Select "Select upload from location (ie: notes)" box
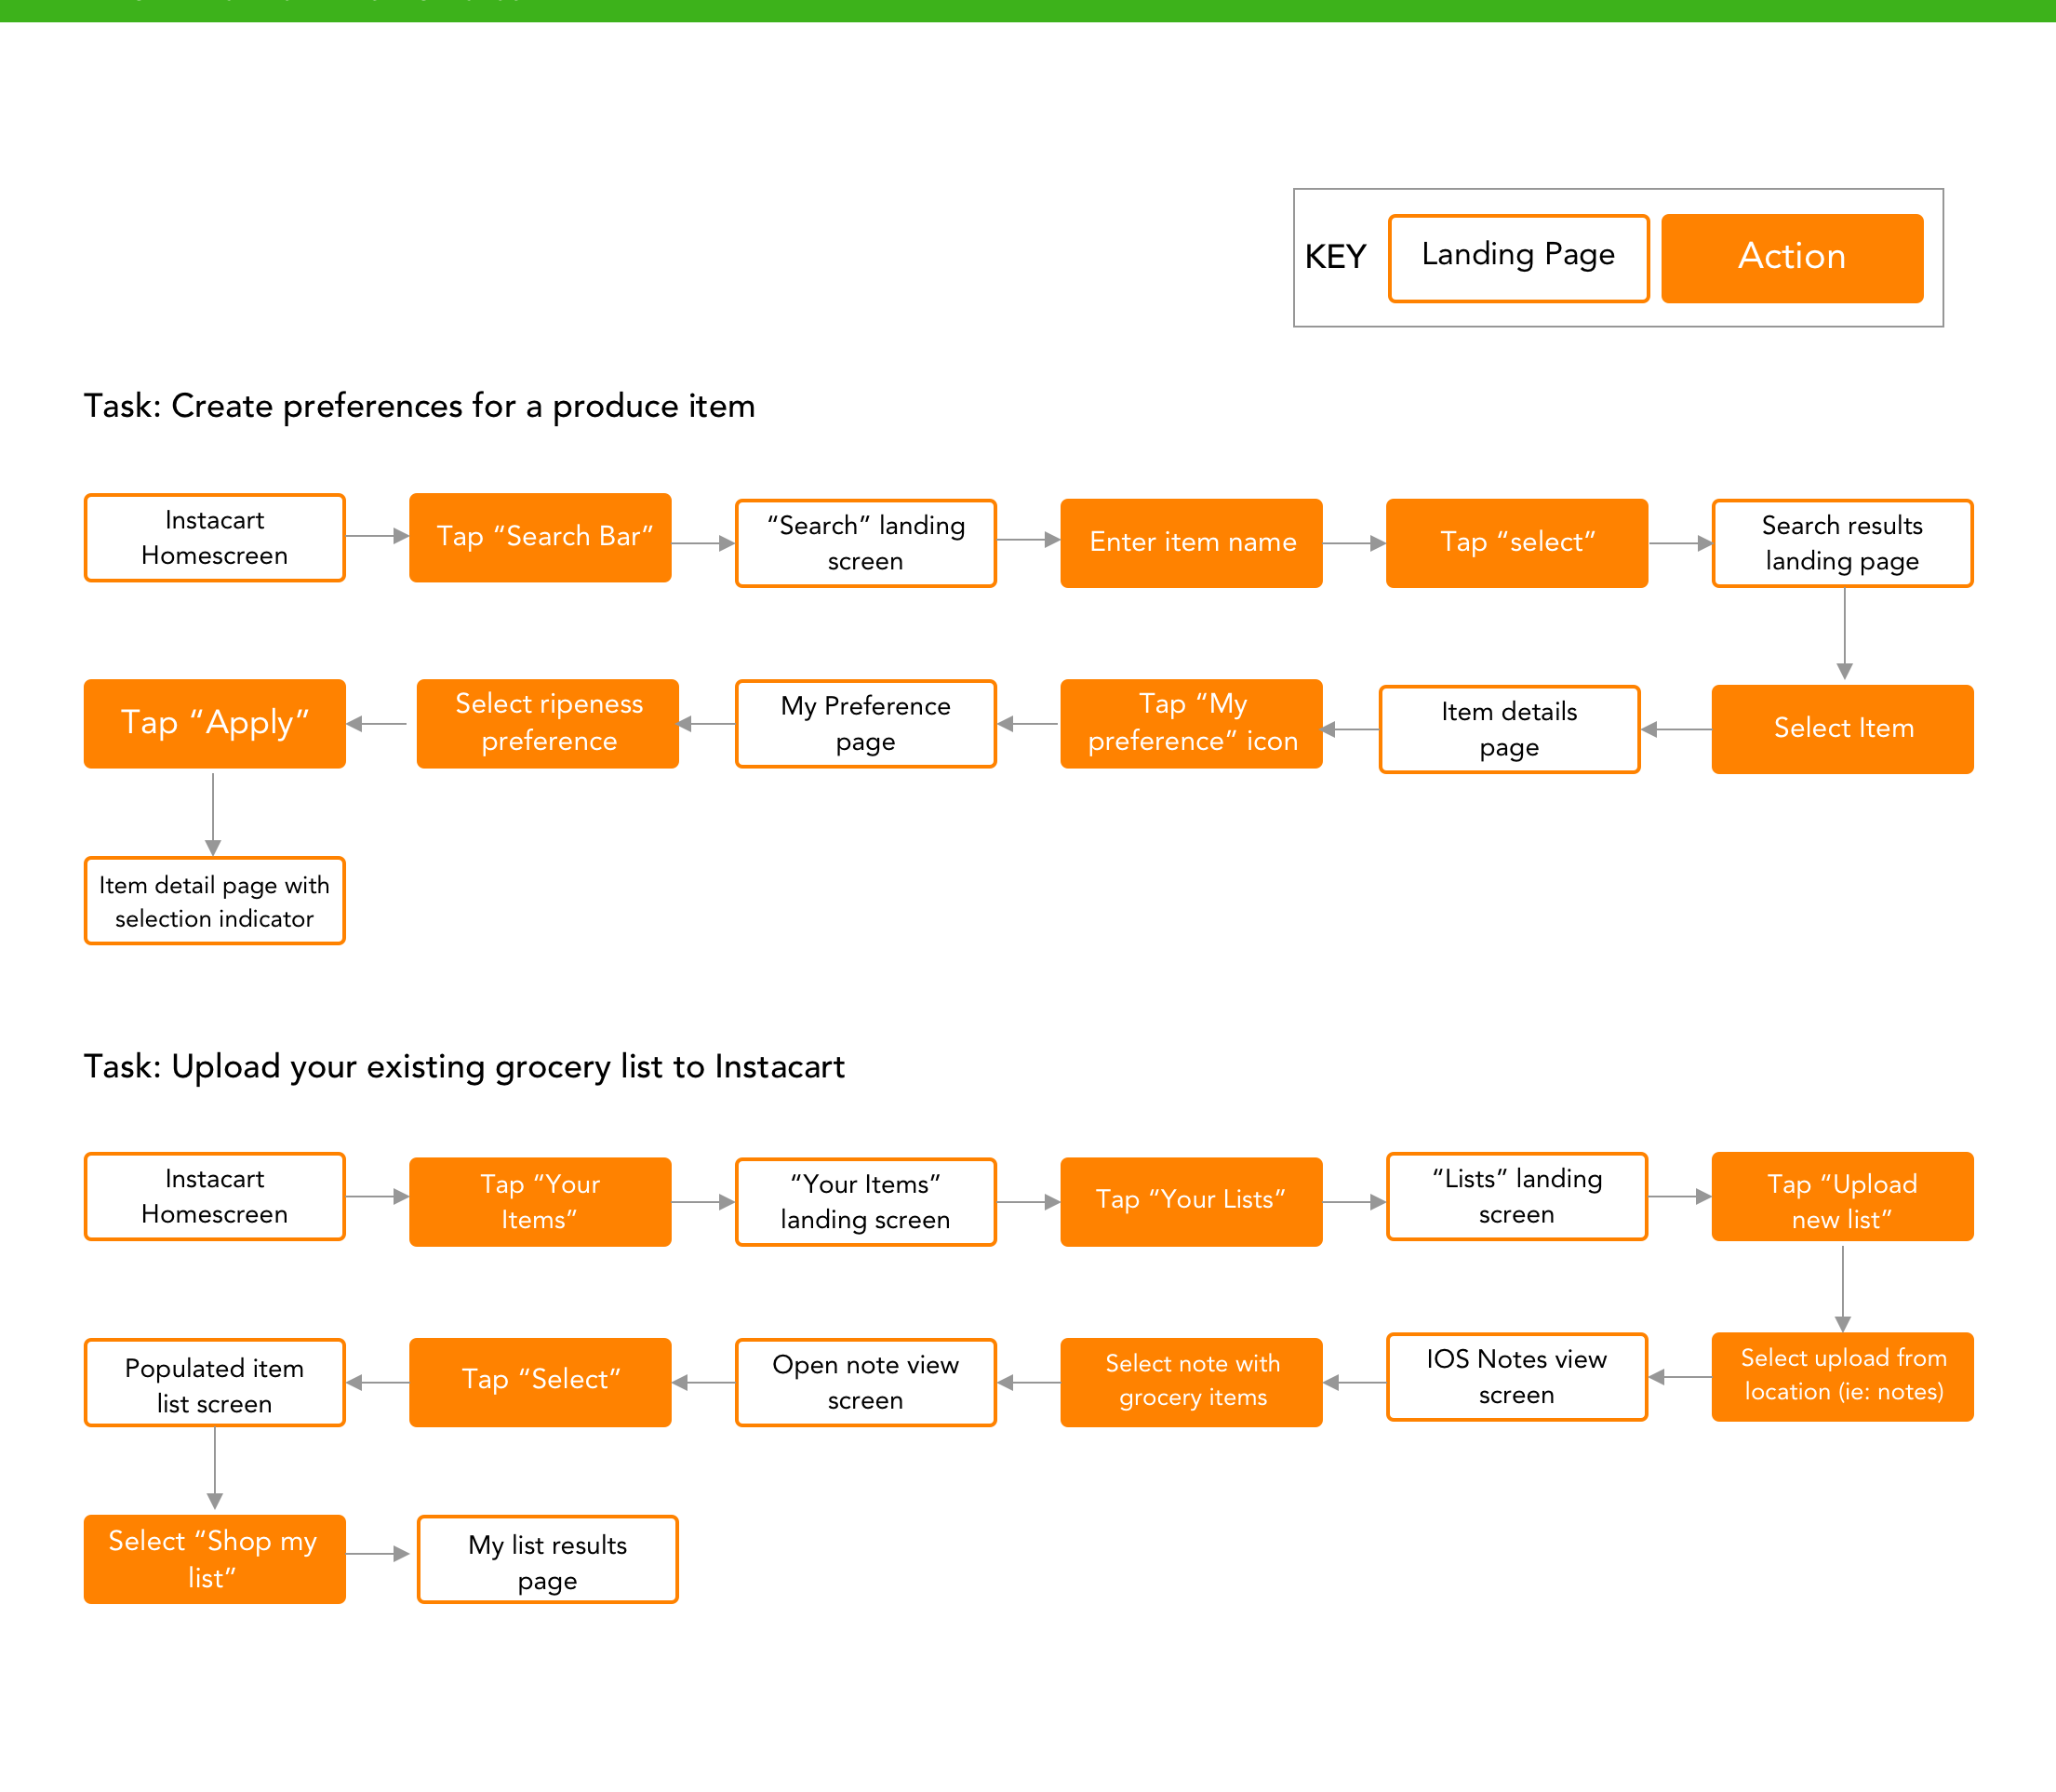The image size is (2056, 1792). tap(1843, 1377)
